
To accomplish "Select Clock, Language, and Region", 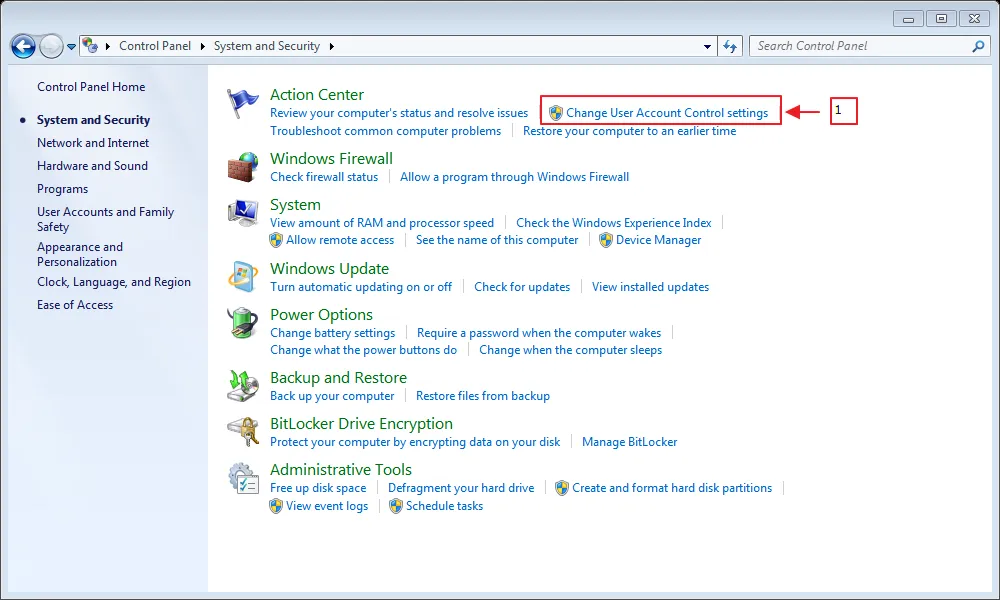I will tap(114, 282).
